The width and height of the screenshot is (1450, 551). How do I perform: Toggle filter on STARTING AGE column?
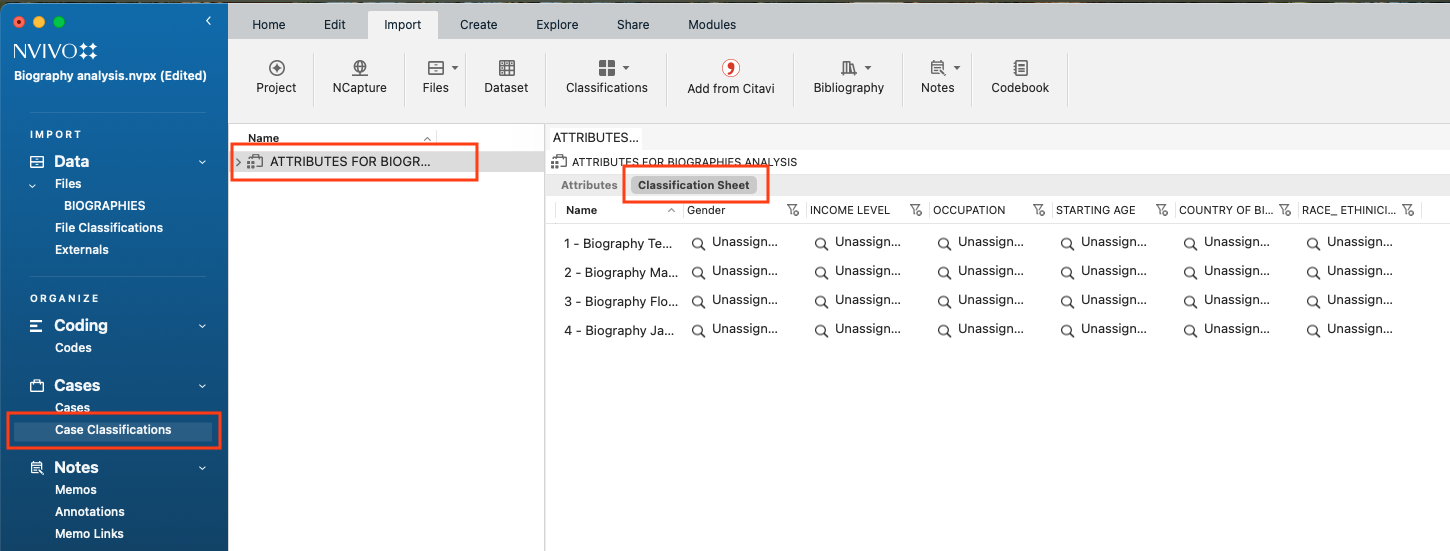click(1162, 210)
